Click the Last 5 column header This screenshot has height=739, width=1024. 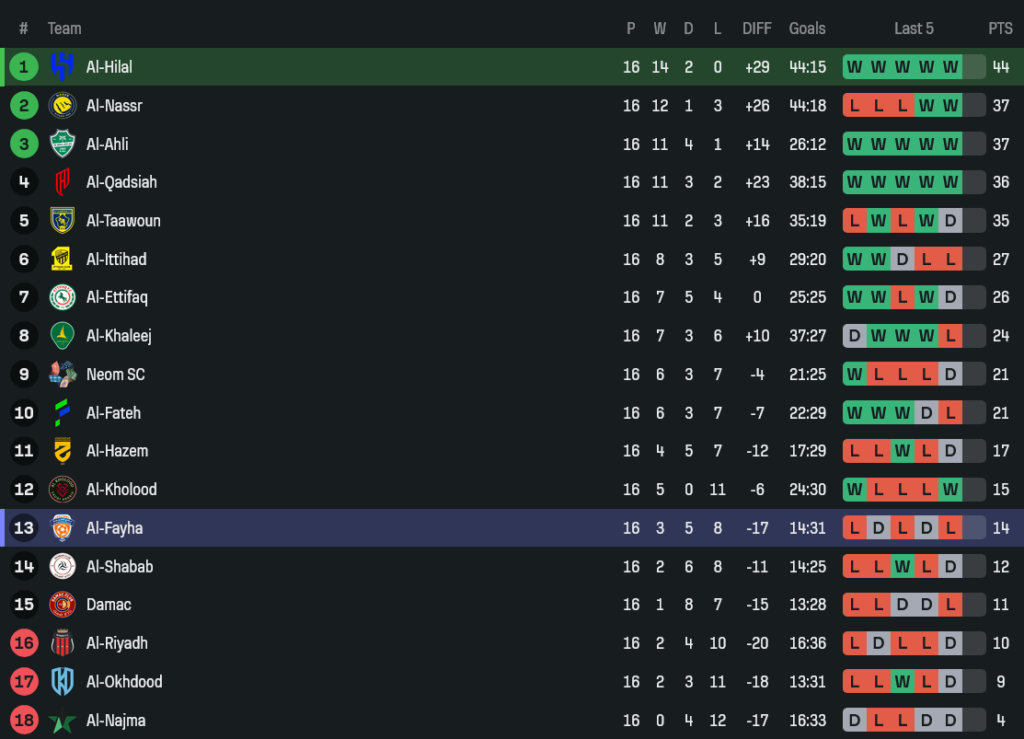click(x=914, y=28)
